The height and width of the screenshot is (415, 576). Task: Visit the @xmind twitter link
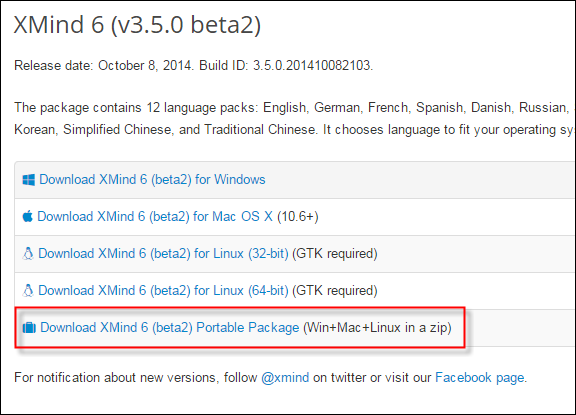coord(285,378)
